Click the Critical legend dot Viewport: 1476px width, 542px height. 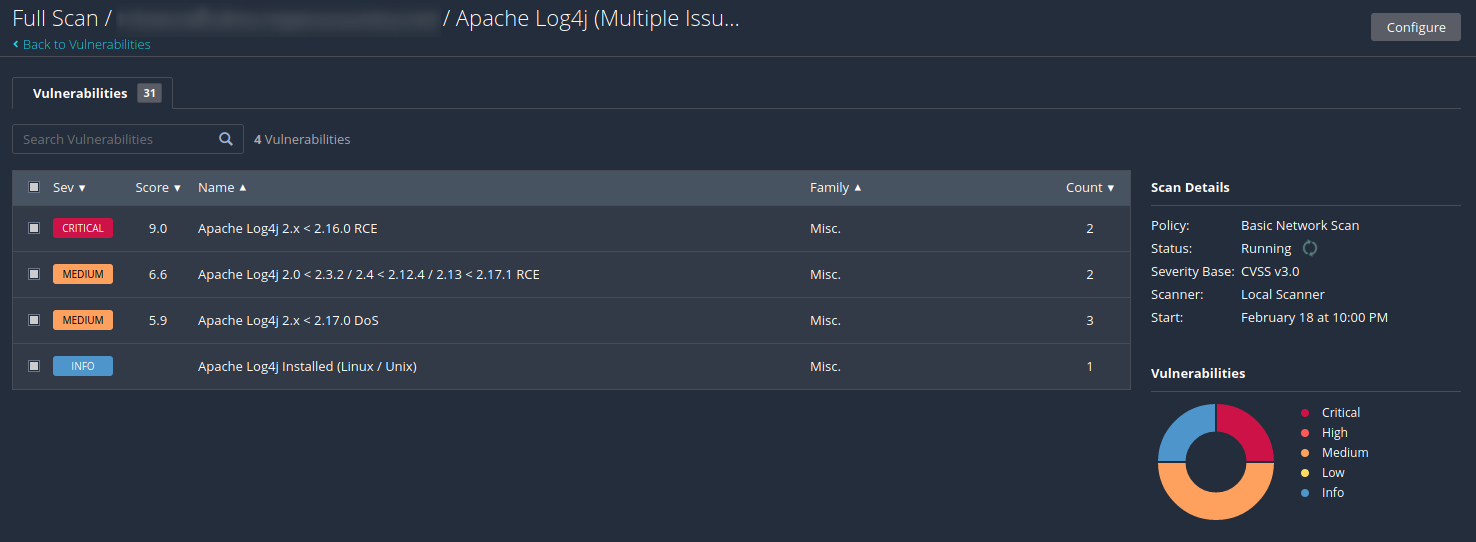pyautogui.click(x=1305, y=413)
